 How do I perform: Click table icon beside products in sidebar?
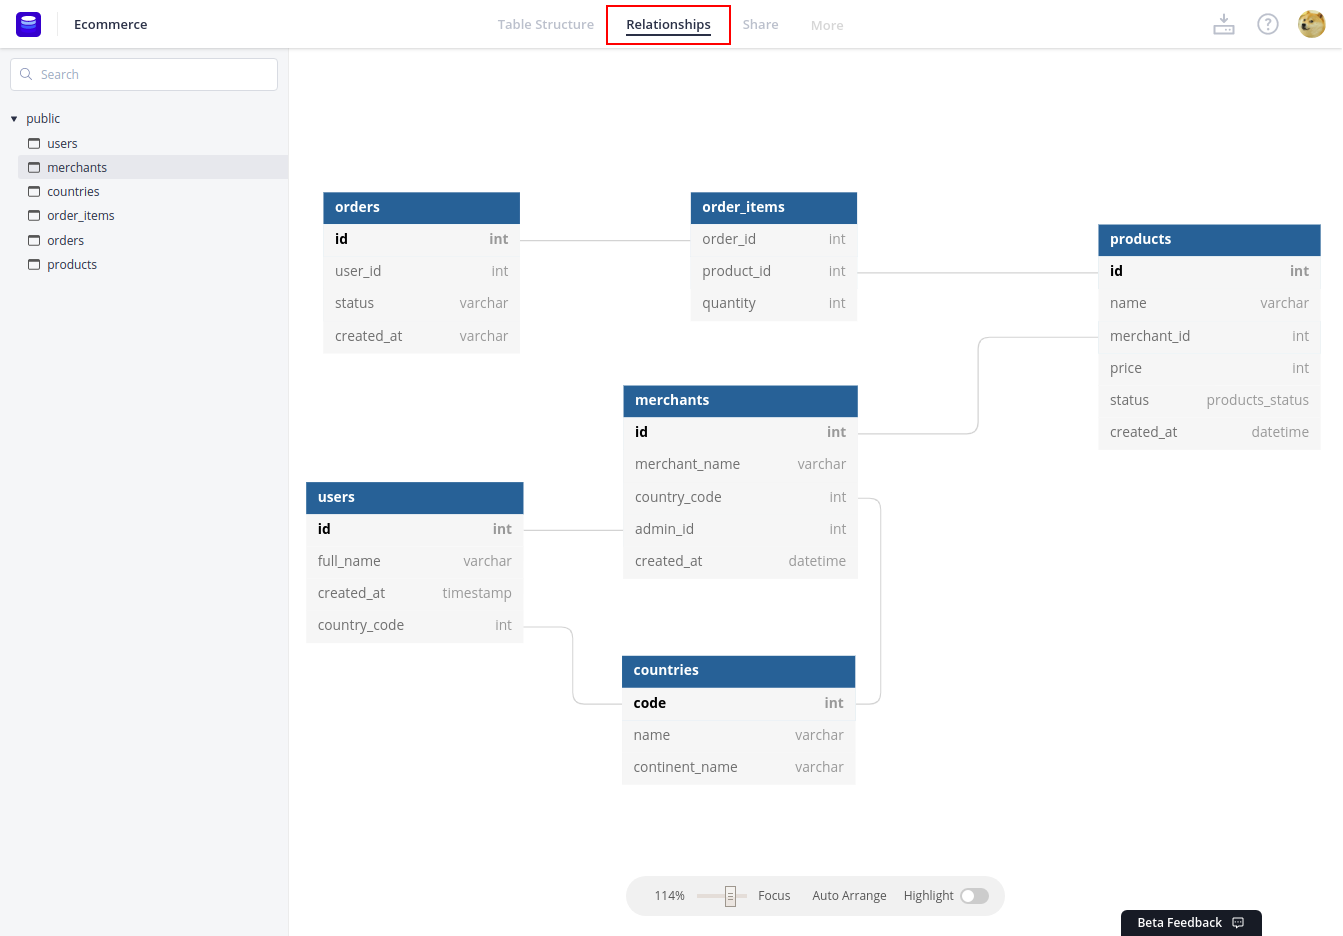(x=34, y=264)
